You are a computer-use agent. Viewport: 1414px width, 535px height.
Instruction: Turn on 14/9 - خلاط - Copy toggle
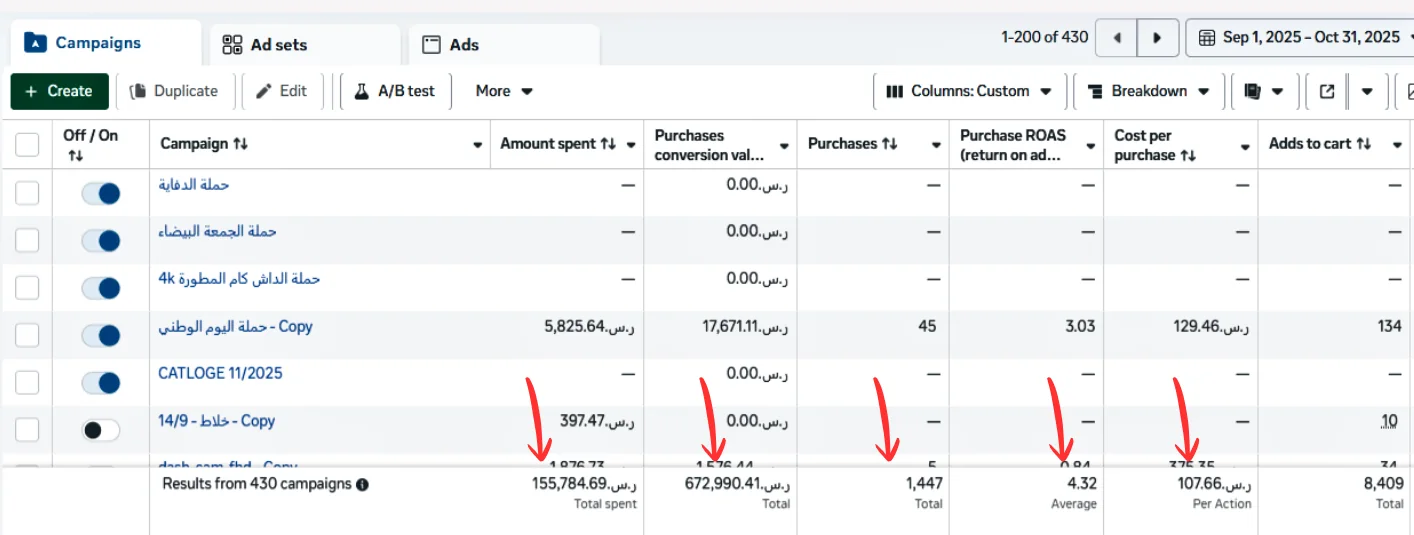tap(101, 430)
